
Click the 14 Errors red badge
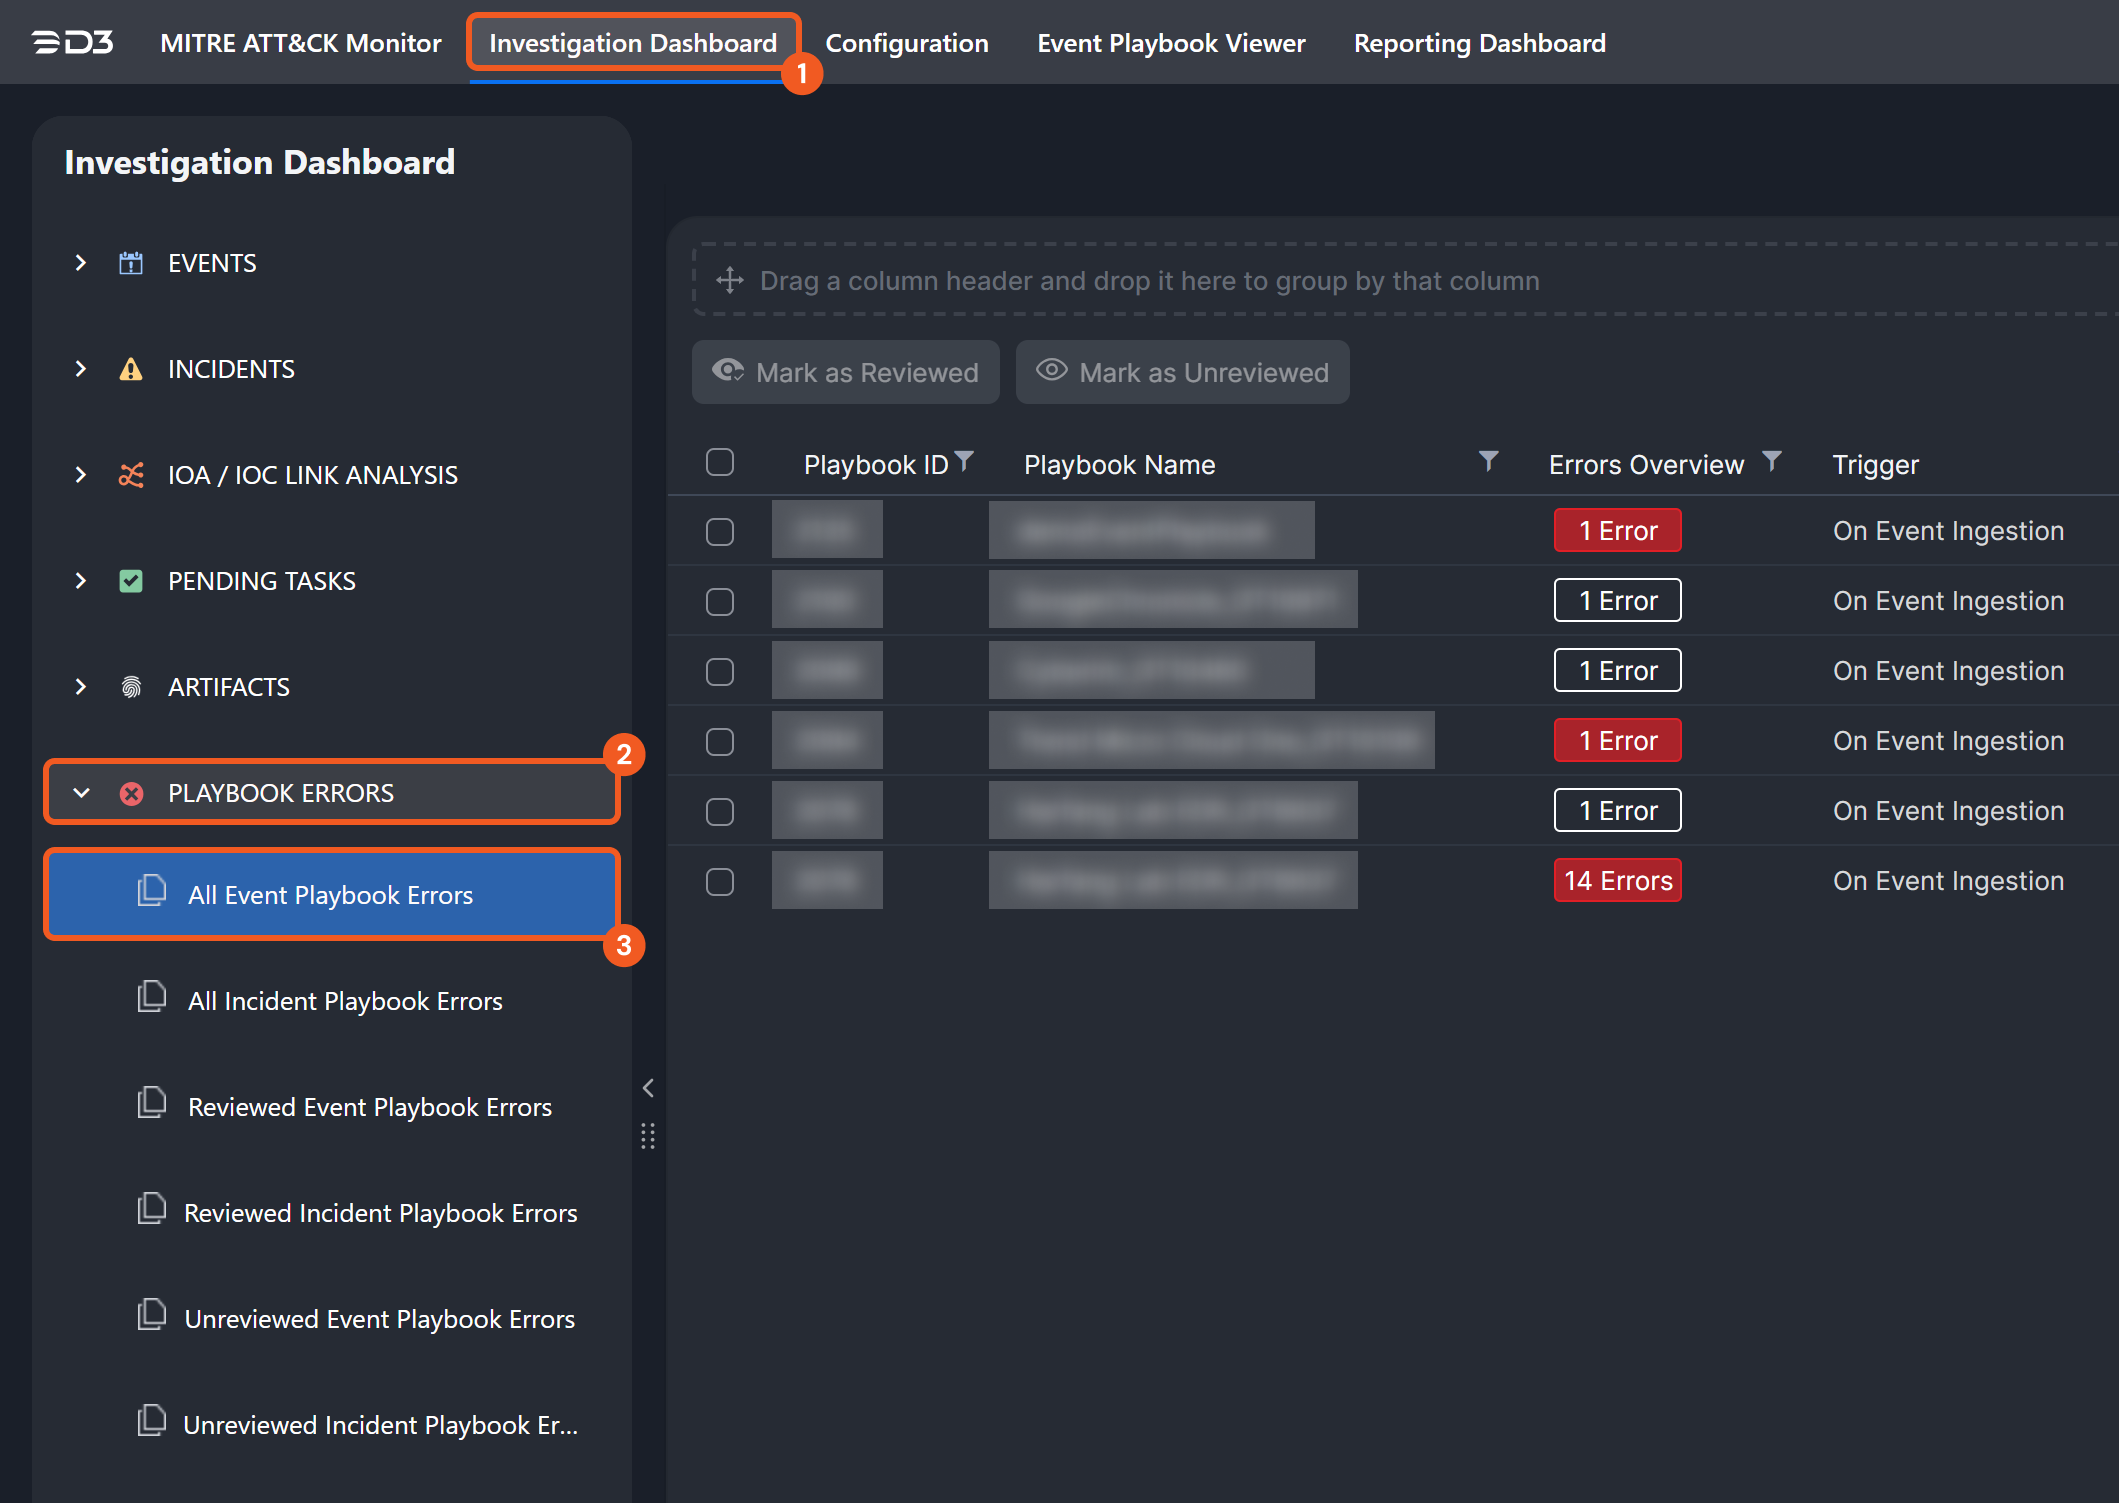point(1617,881)
